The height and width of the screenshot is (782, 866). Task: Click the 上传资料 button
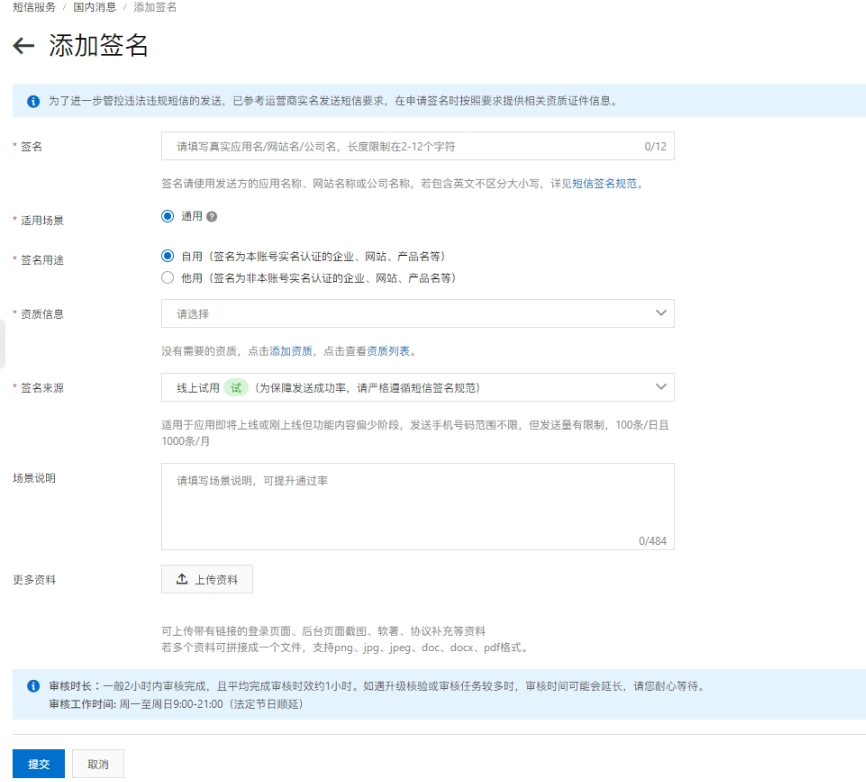click(x=207, y=579)
